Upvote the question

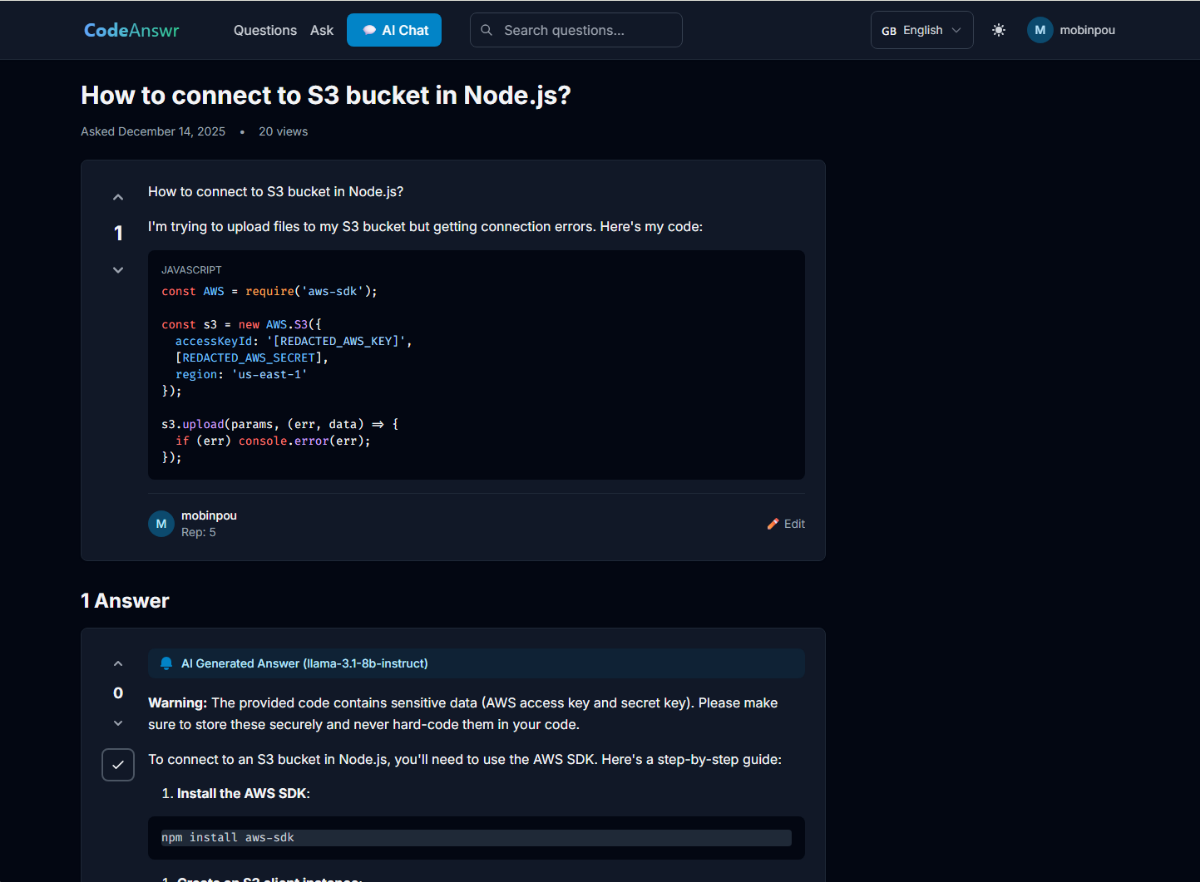coord(117,196)
